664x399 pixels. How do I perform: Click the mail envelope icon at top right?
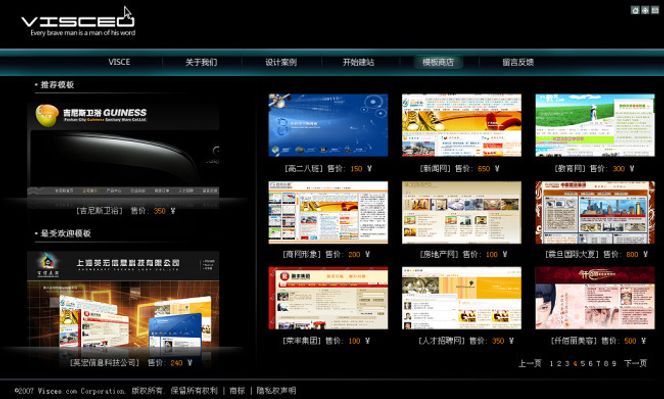[x=655, y=10]
